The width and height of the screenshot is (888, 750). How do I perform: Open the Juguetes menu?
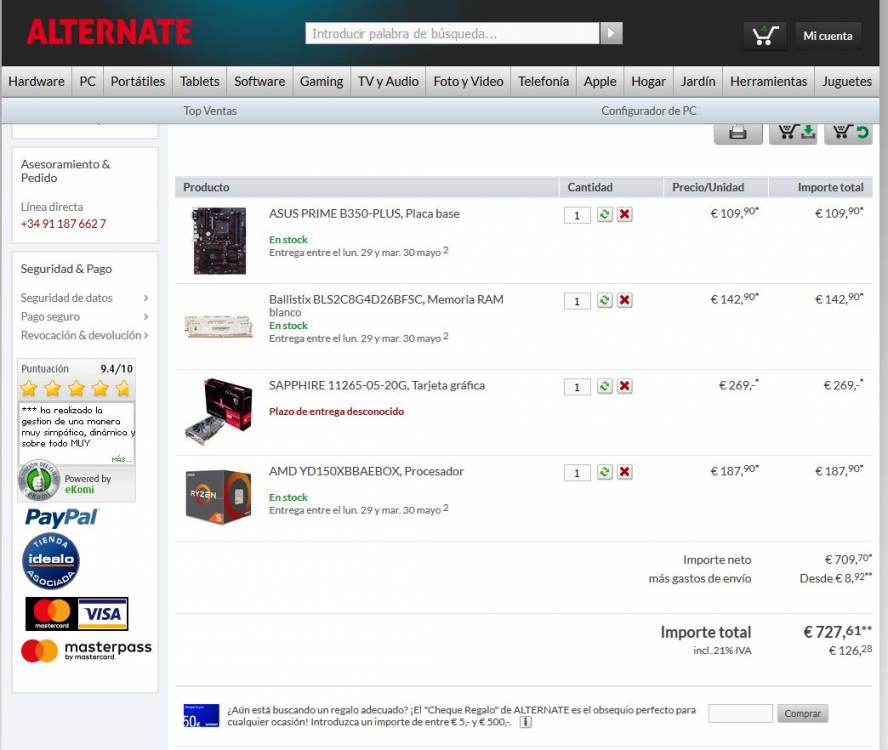[x=847, y=82]
